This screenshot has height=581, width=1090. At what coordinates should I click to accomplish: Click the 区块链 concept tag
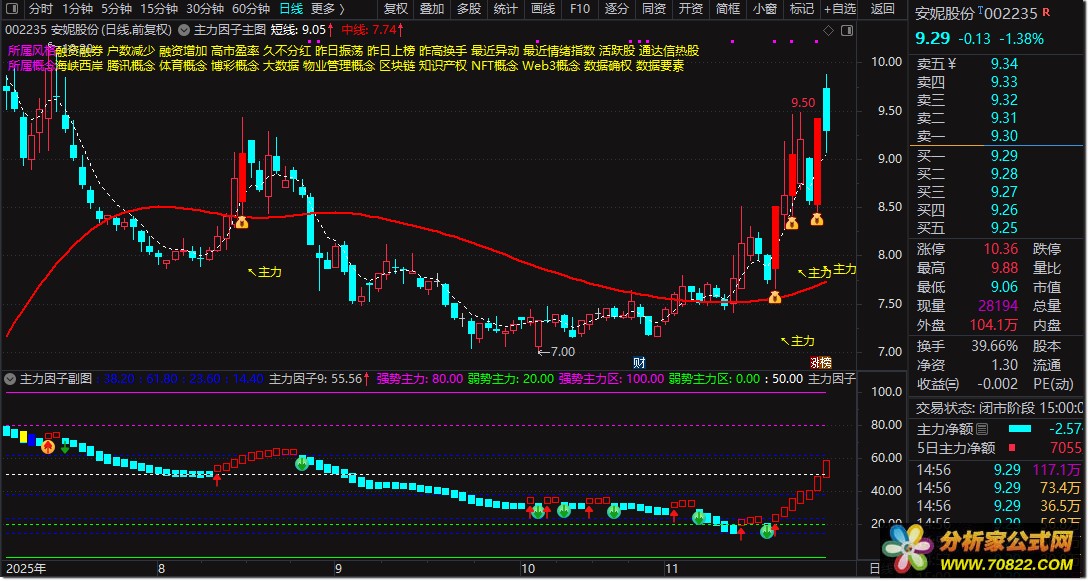pos(397,66)
